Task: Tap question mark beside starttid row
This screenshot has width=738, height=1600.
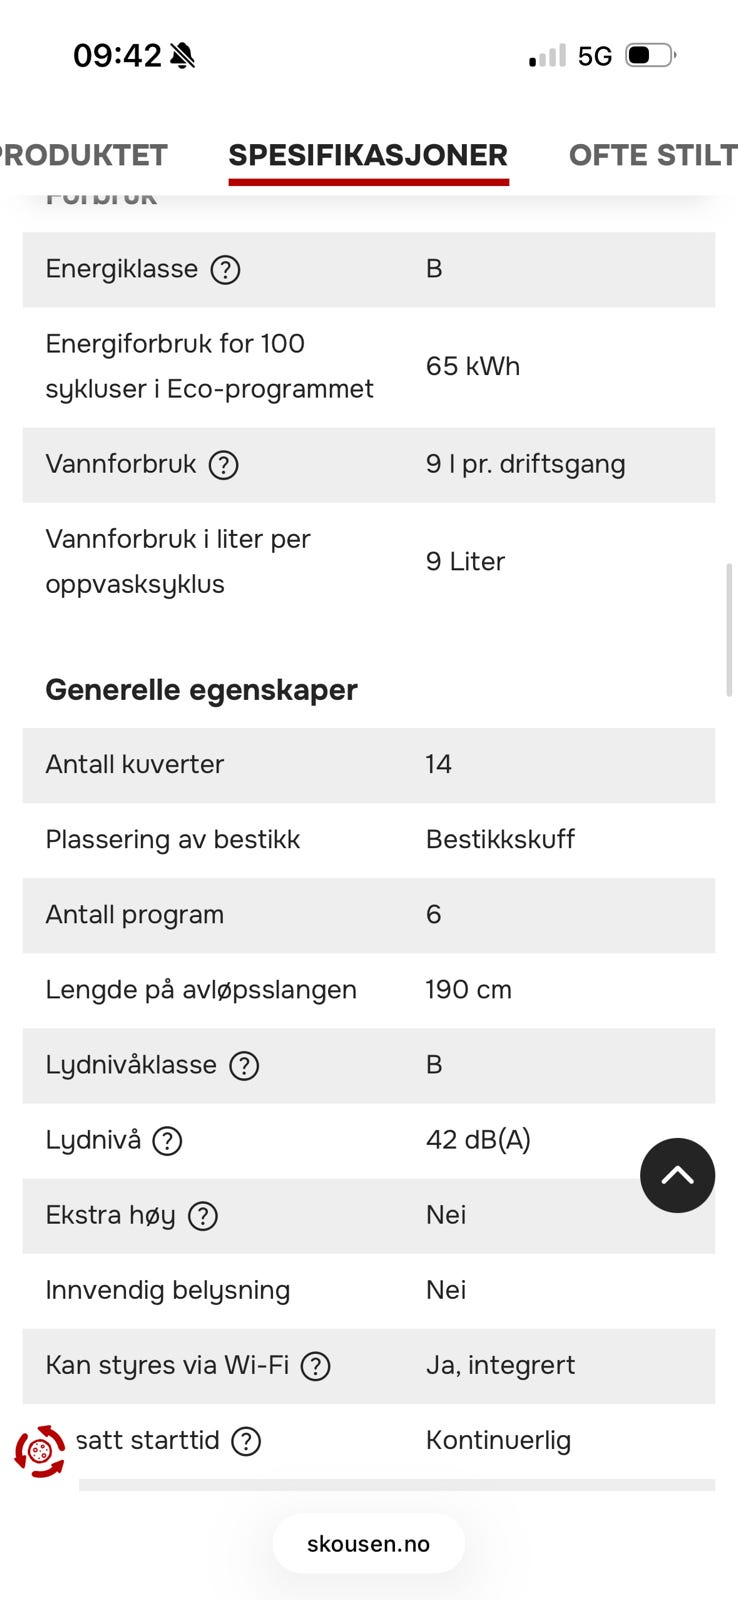Action: click(246, 1441)
